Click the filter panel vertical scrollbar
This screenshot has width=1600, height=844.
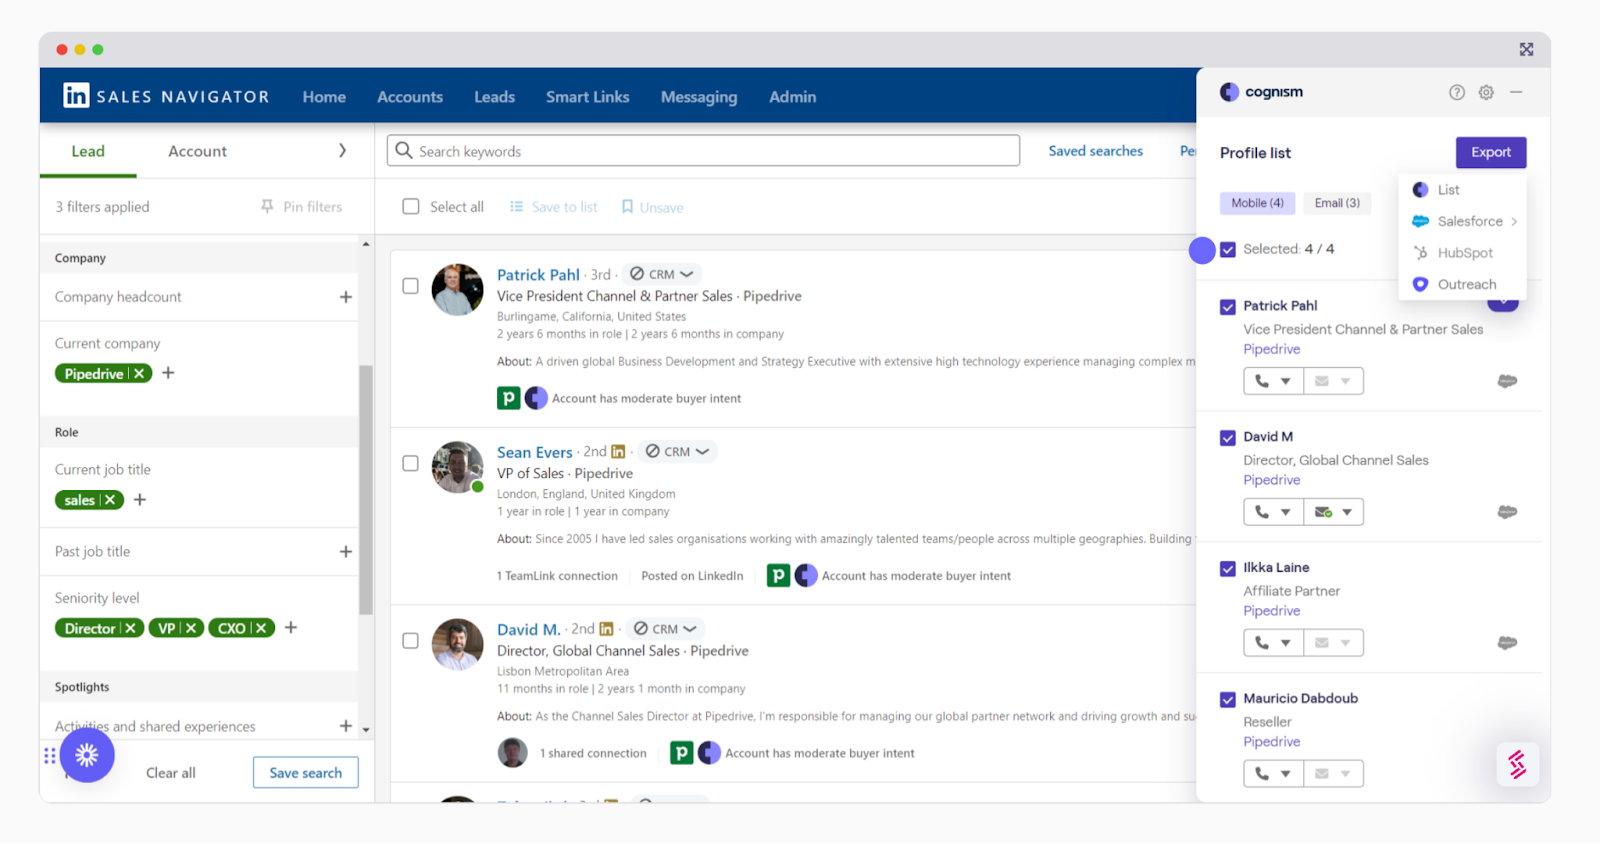point(366,490)
